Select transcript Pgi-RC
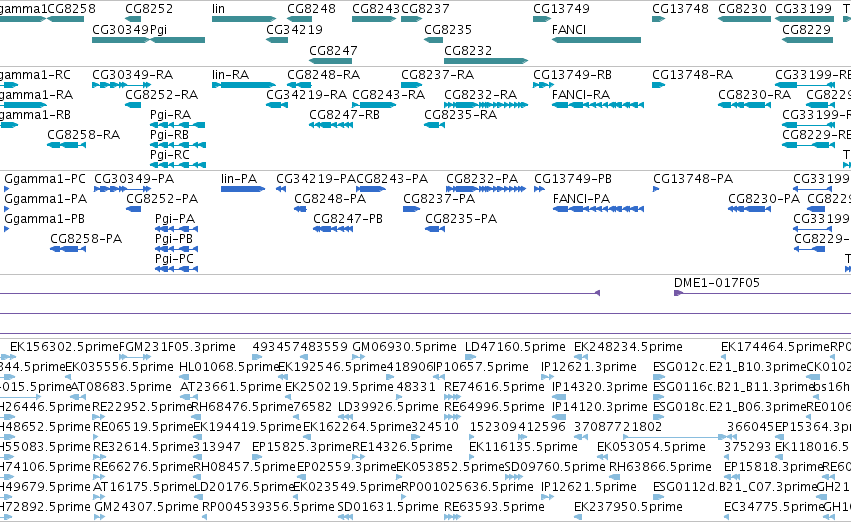851x522 pixels. click(178, 165)
